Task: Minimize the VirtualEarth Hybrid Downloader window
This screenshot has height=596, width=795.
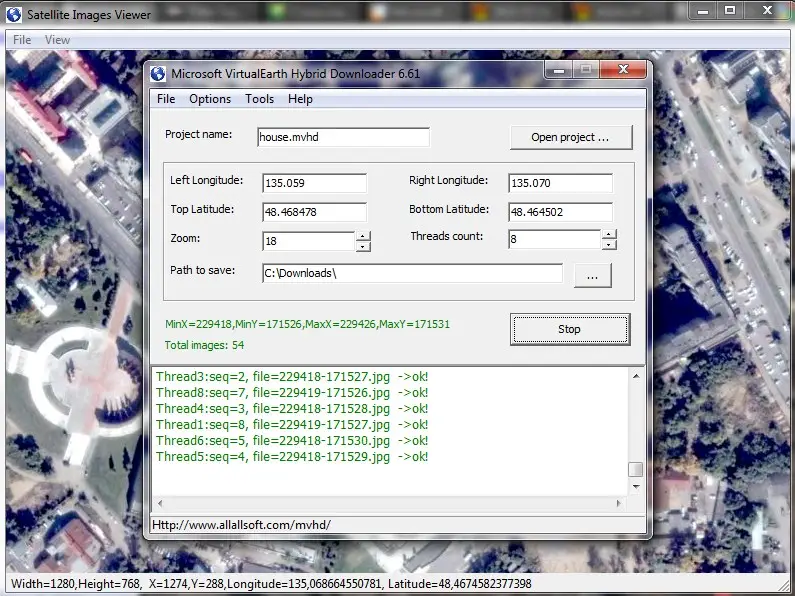Action: (559, 70)
